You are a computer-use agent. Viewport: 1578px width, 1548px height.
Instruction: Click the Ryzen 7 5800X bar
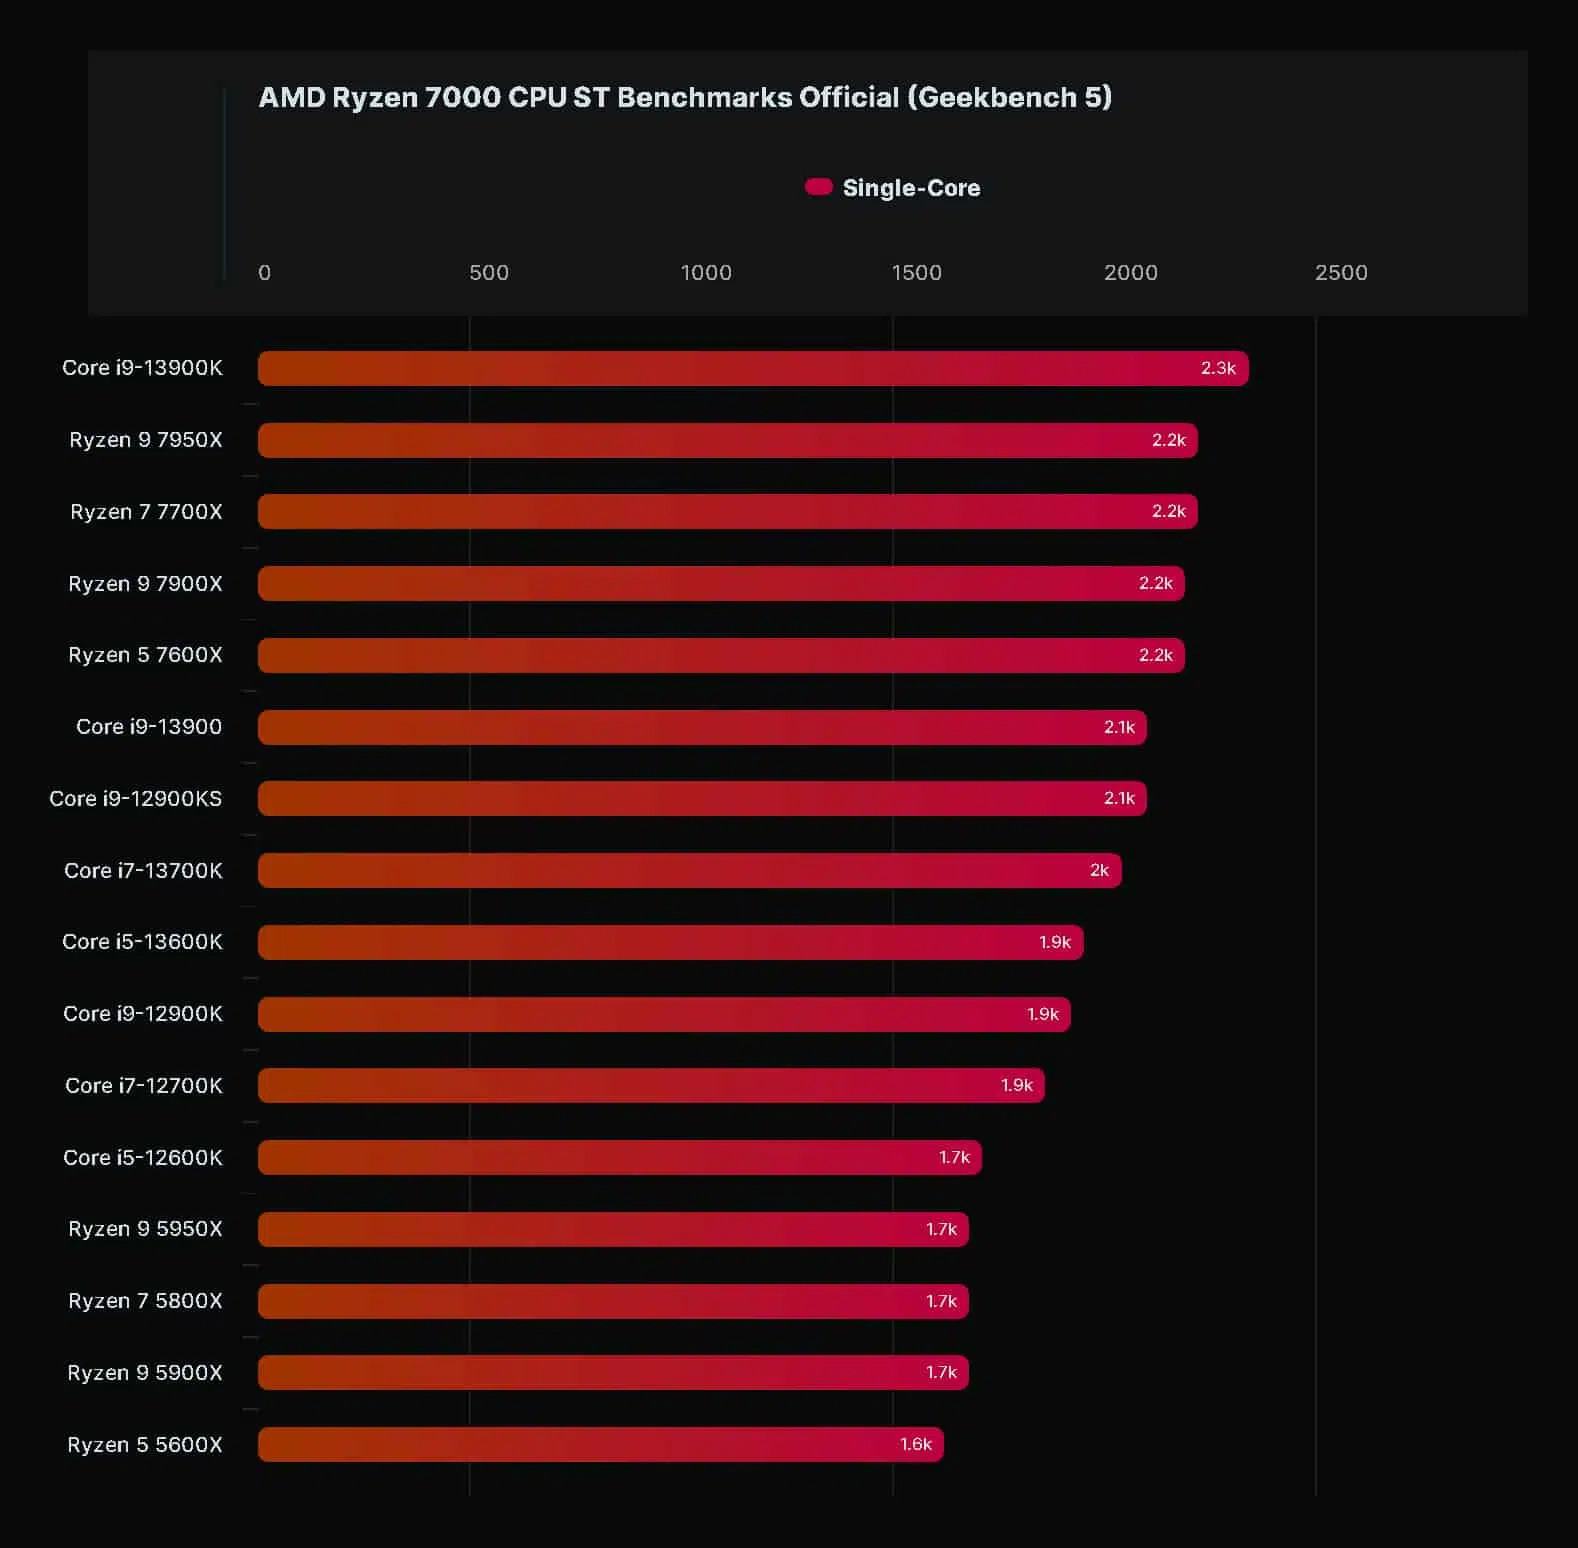(x=613, y=1301)
